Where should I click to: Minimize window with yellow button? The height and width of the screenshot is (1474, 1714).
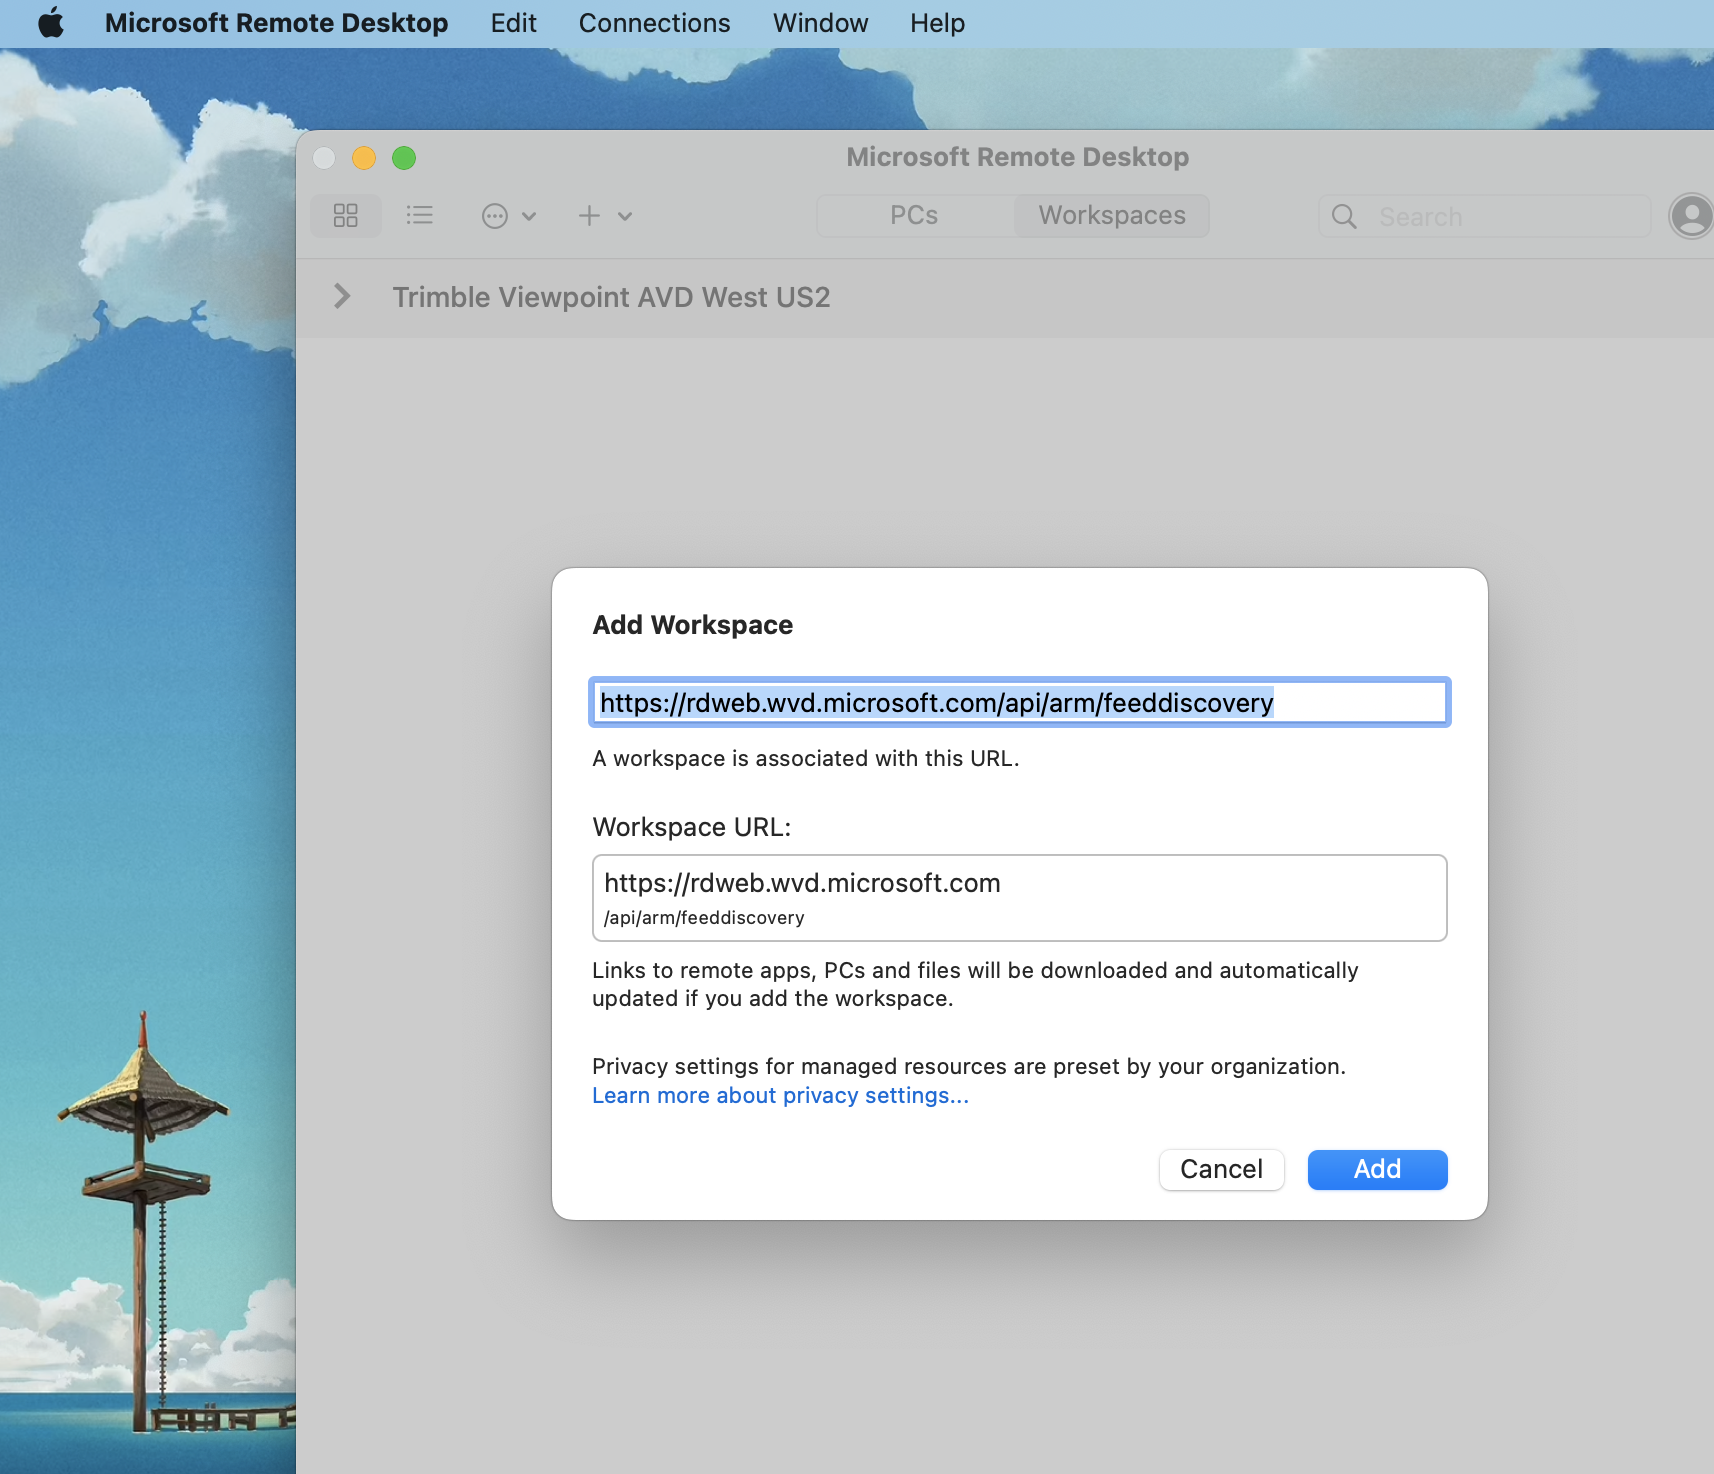[364, 158]
